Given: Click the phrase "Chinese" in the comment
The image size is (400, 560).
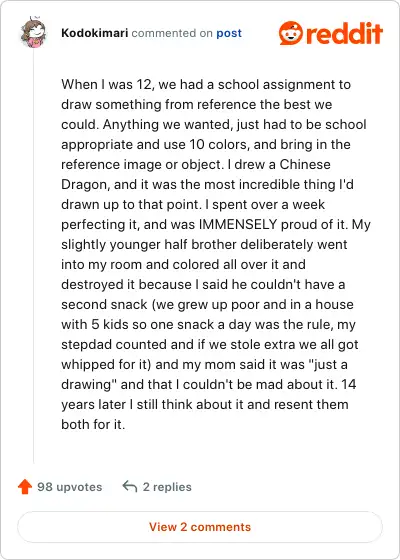Looking at the screenshot, I should pyautogui.click(x=305, y=164).
